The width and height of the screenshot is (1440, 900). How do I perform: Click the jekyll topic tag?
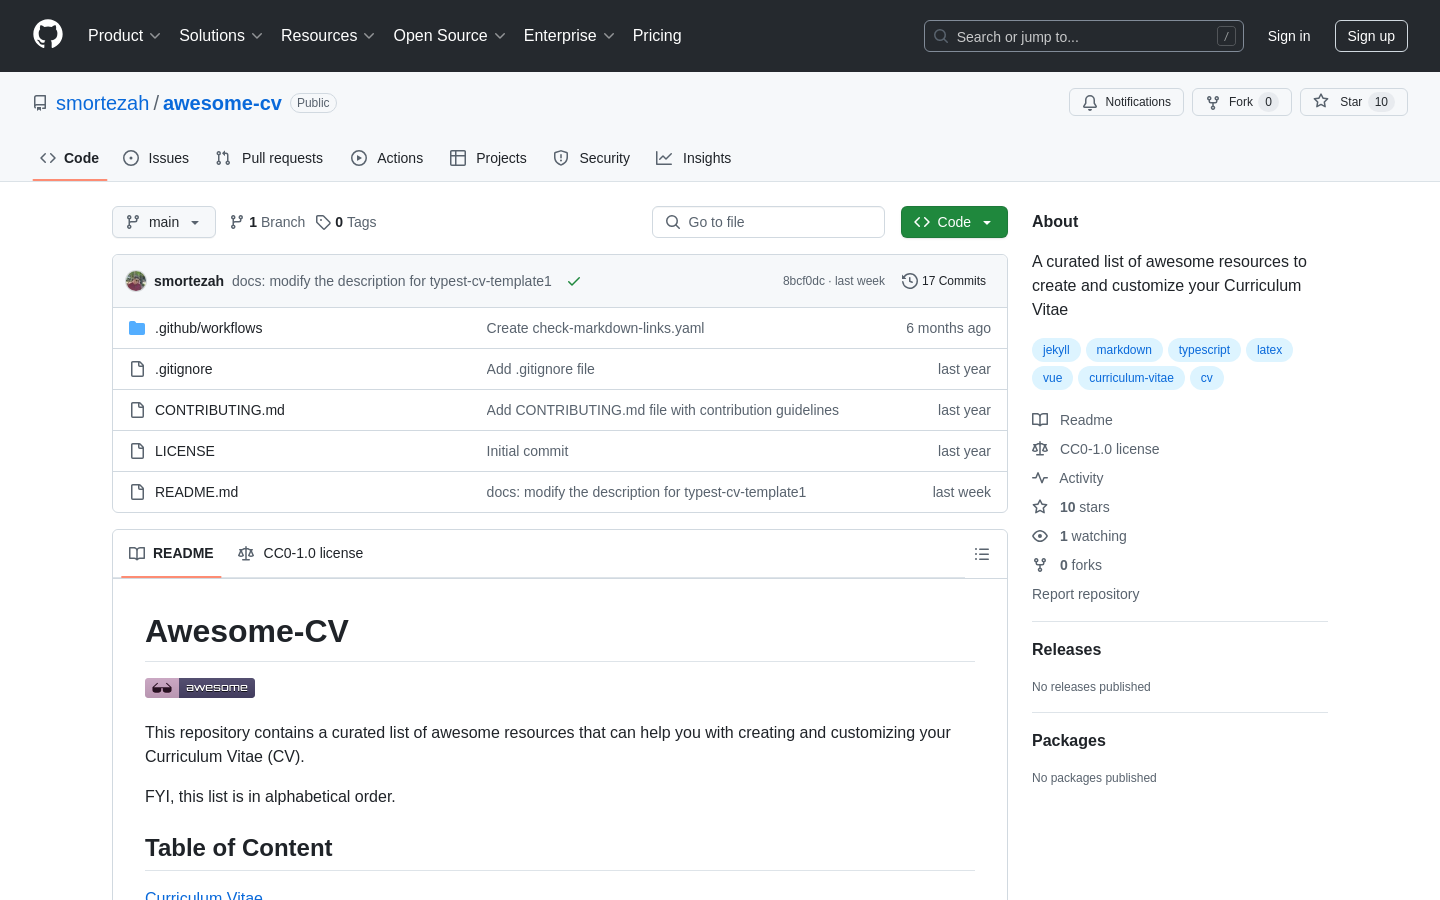coord(1056,350)
